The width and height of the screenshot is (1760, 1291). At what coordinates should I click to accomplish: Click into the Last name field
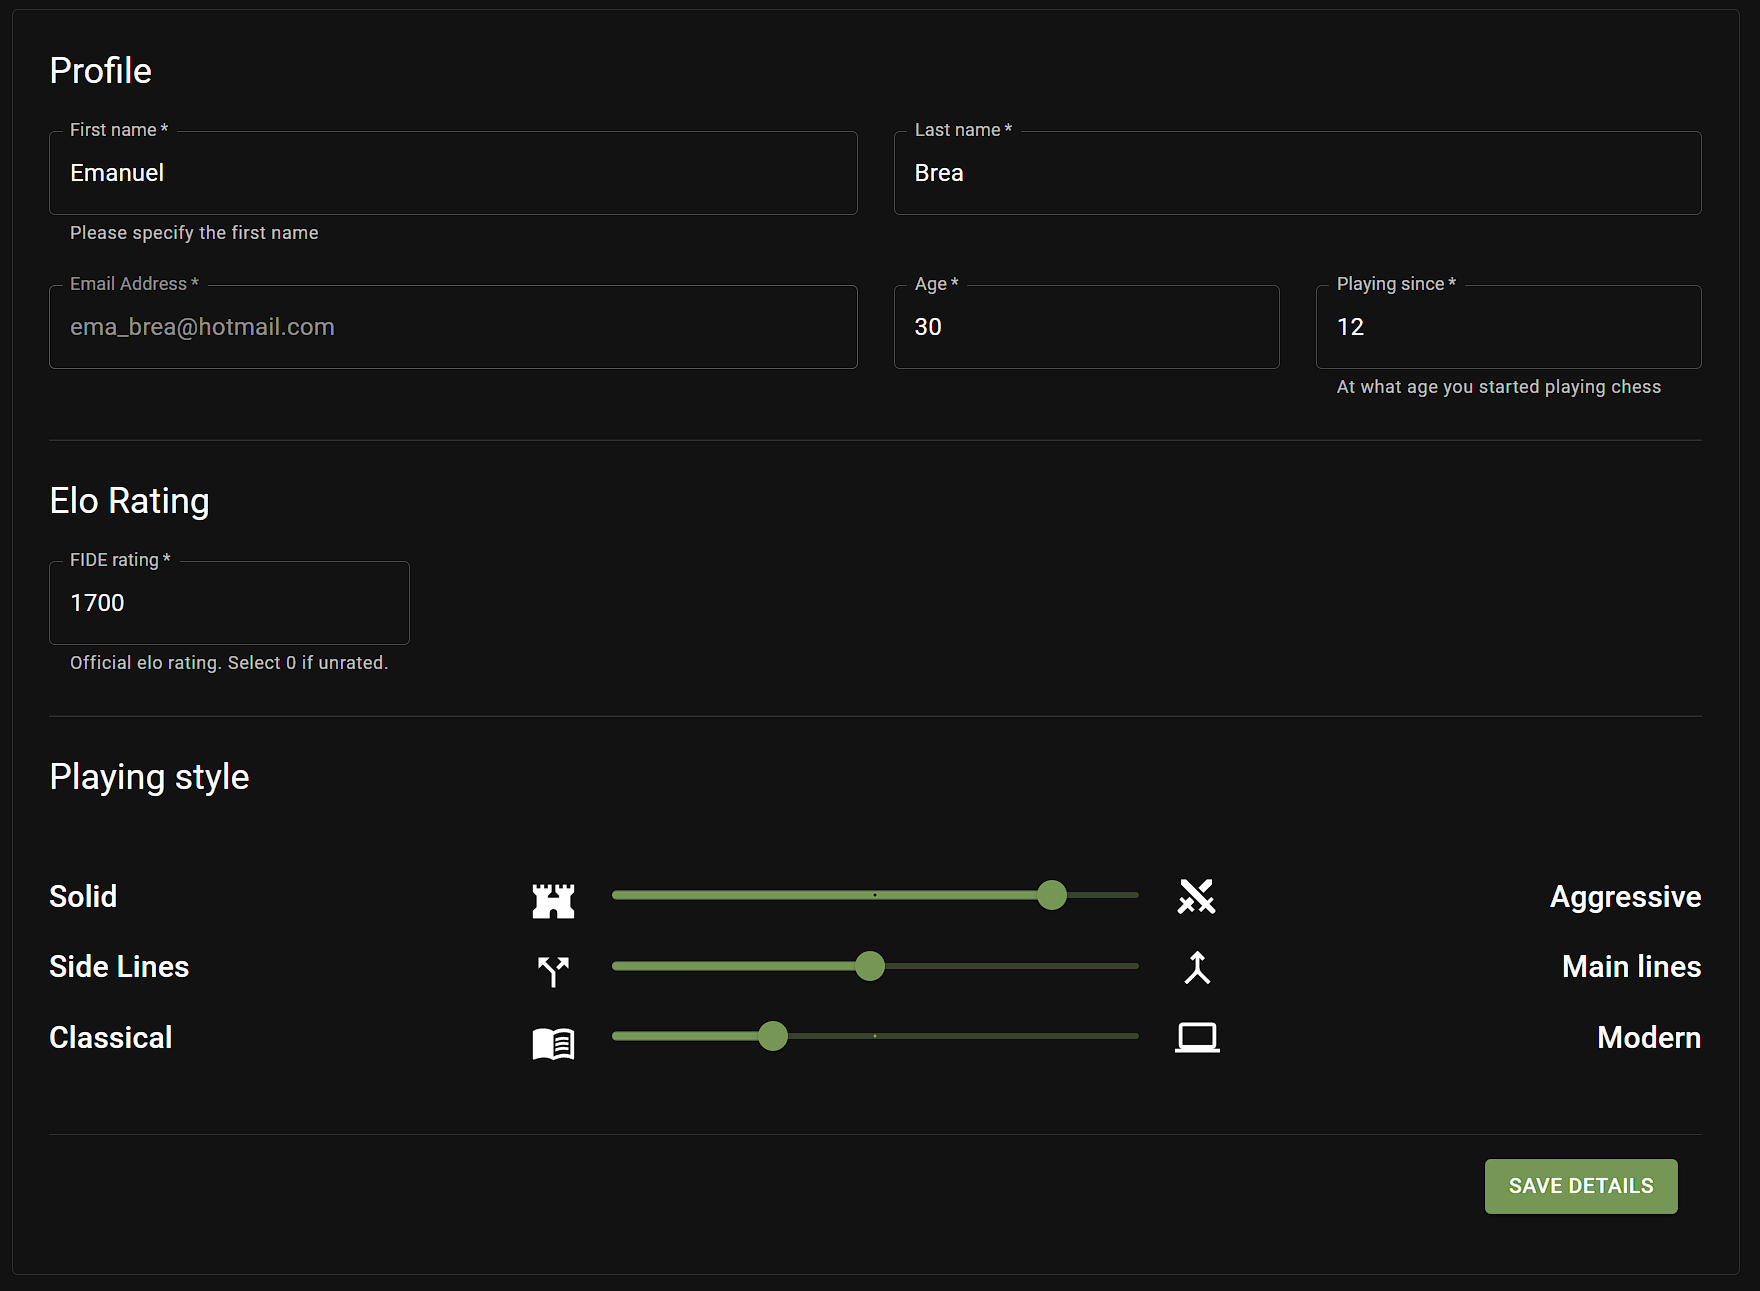pyautogui.click(x=1297, y=173)
